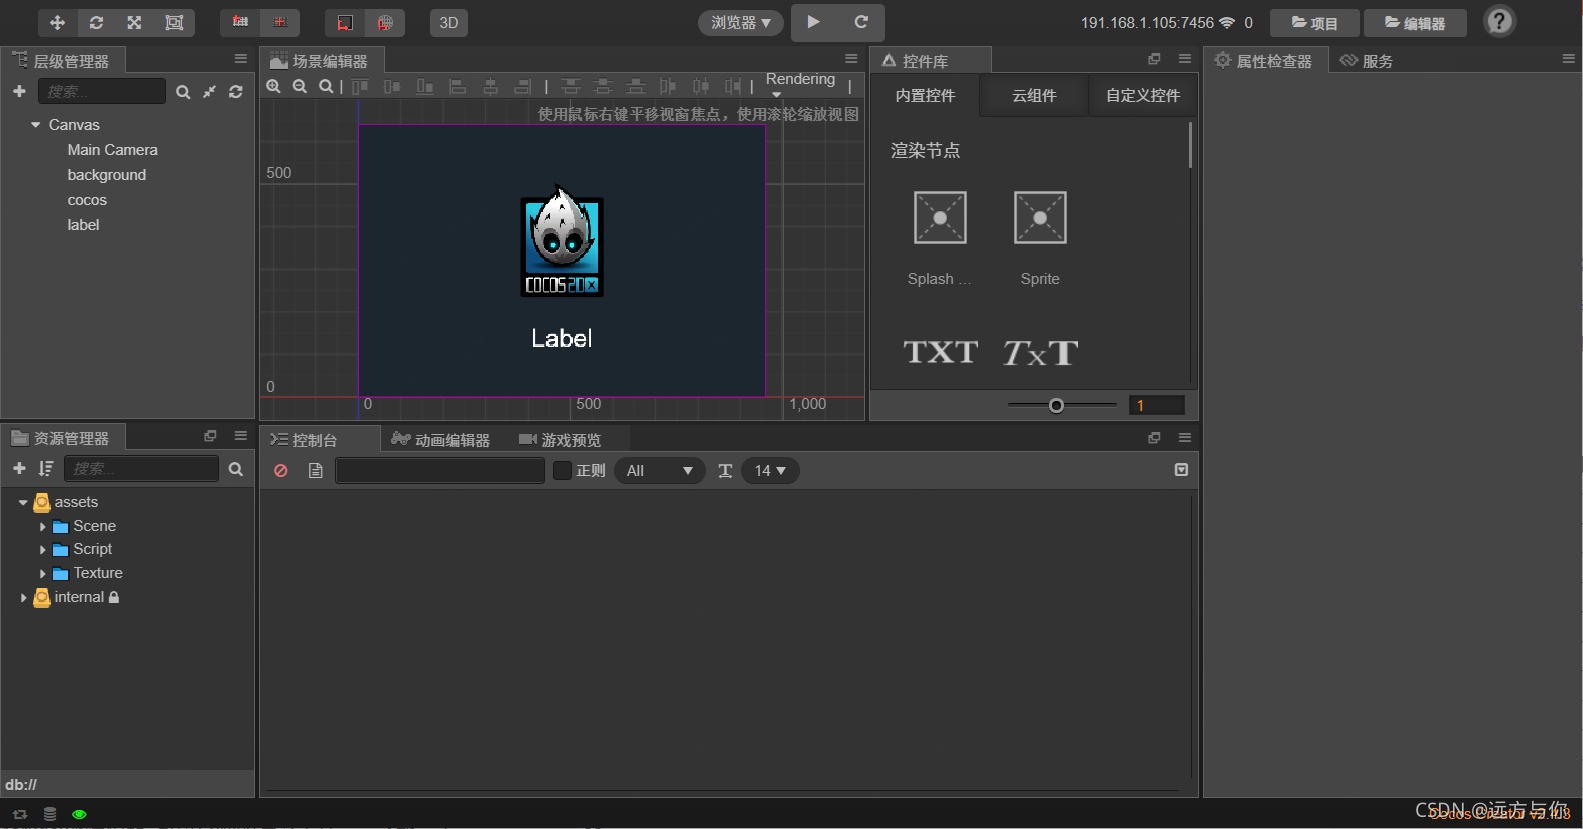1583x829 pixels.
Task: Add a node in hierarchy panel
Action: pyautogui.click(x=19, y=91)
